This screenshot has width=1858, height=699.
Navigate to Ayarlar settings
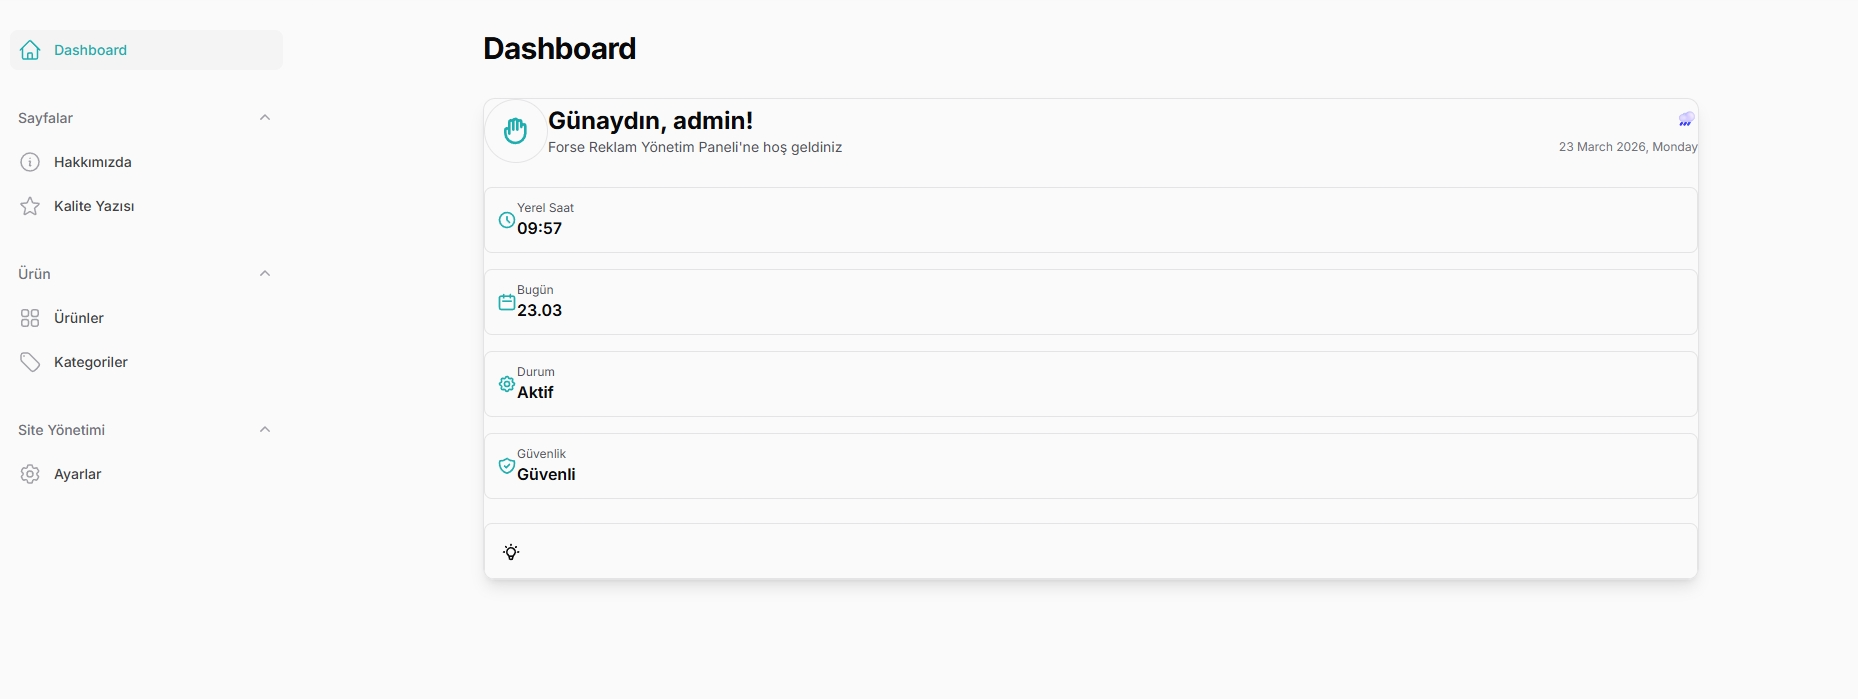pos(78,474)
